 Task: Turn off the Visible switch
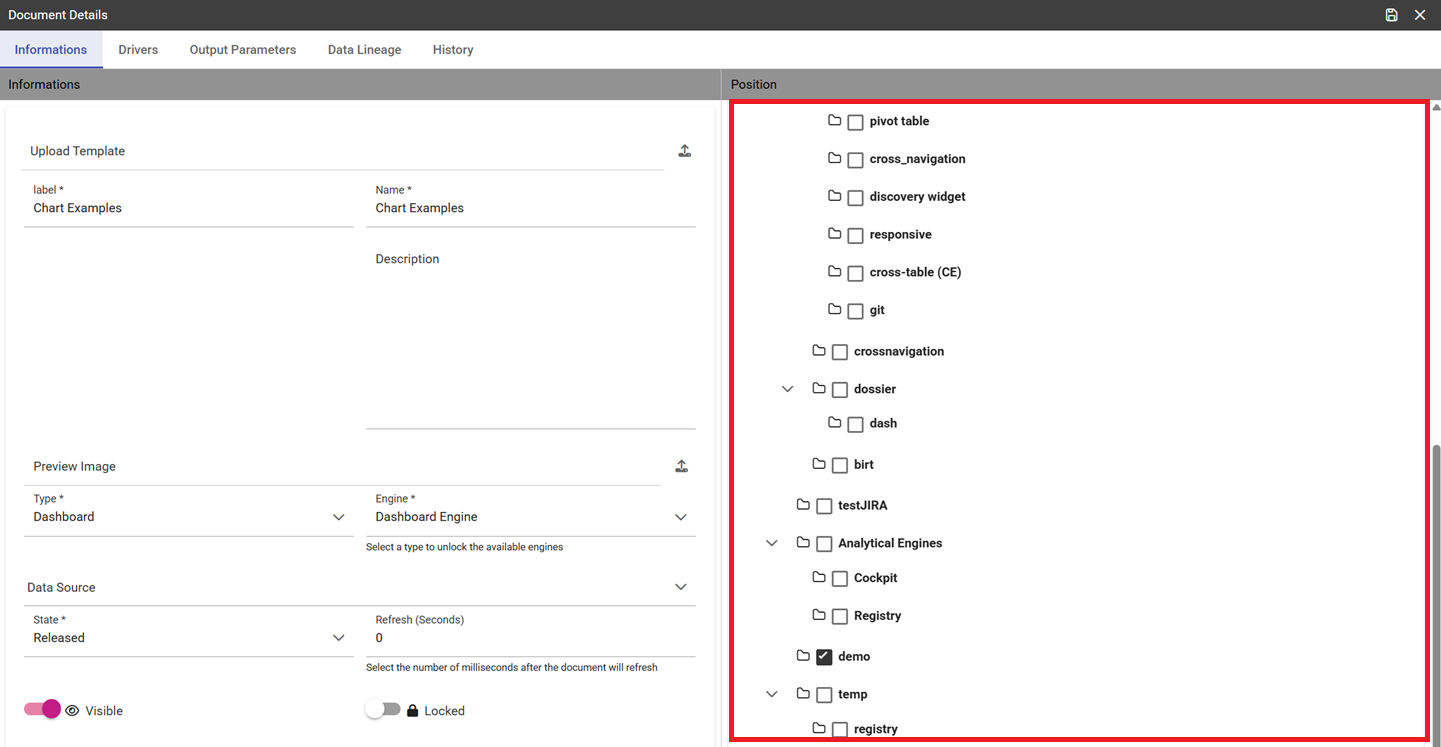(x=42, y=709)
